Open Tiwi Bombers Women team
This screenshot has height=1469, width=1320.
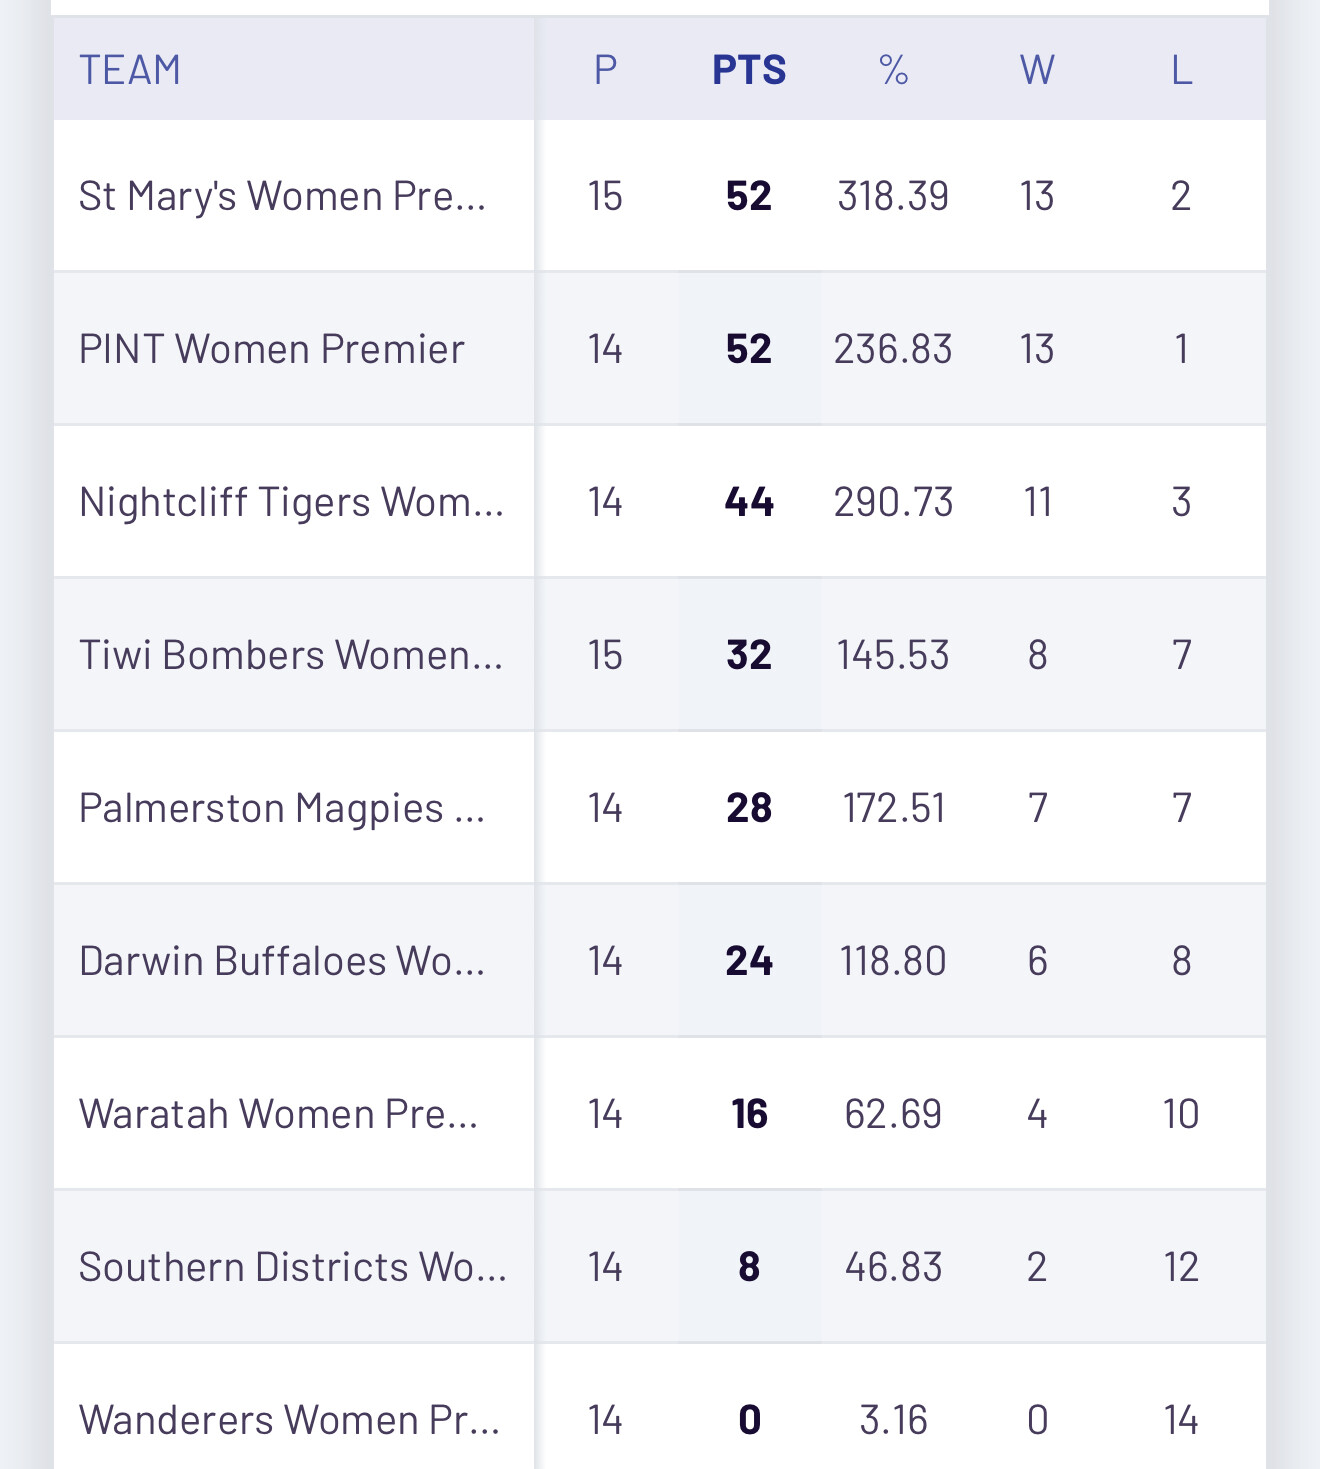tap(291, 655)
